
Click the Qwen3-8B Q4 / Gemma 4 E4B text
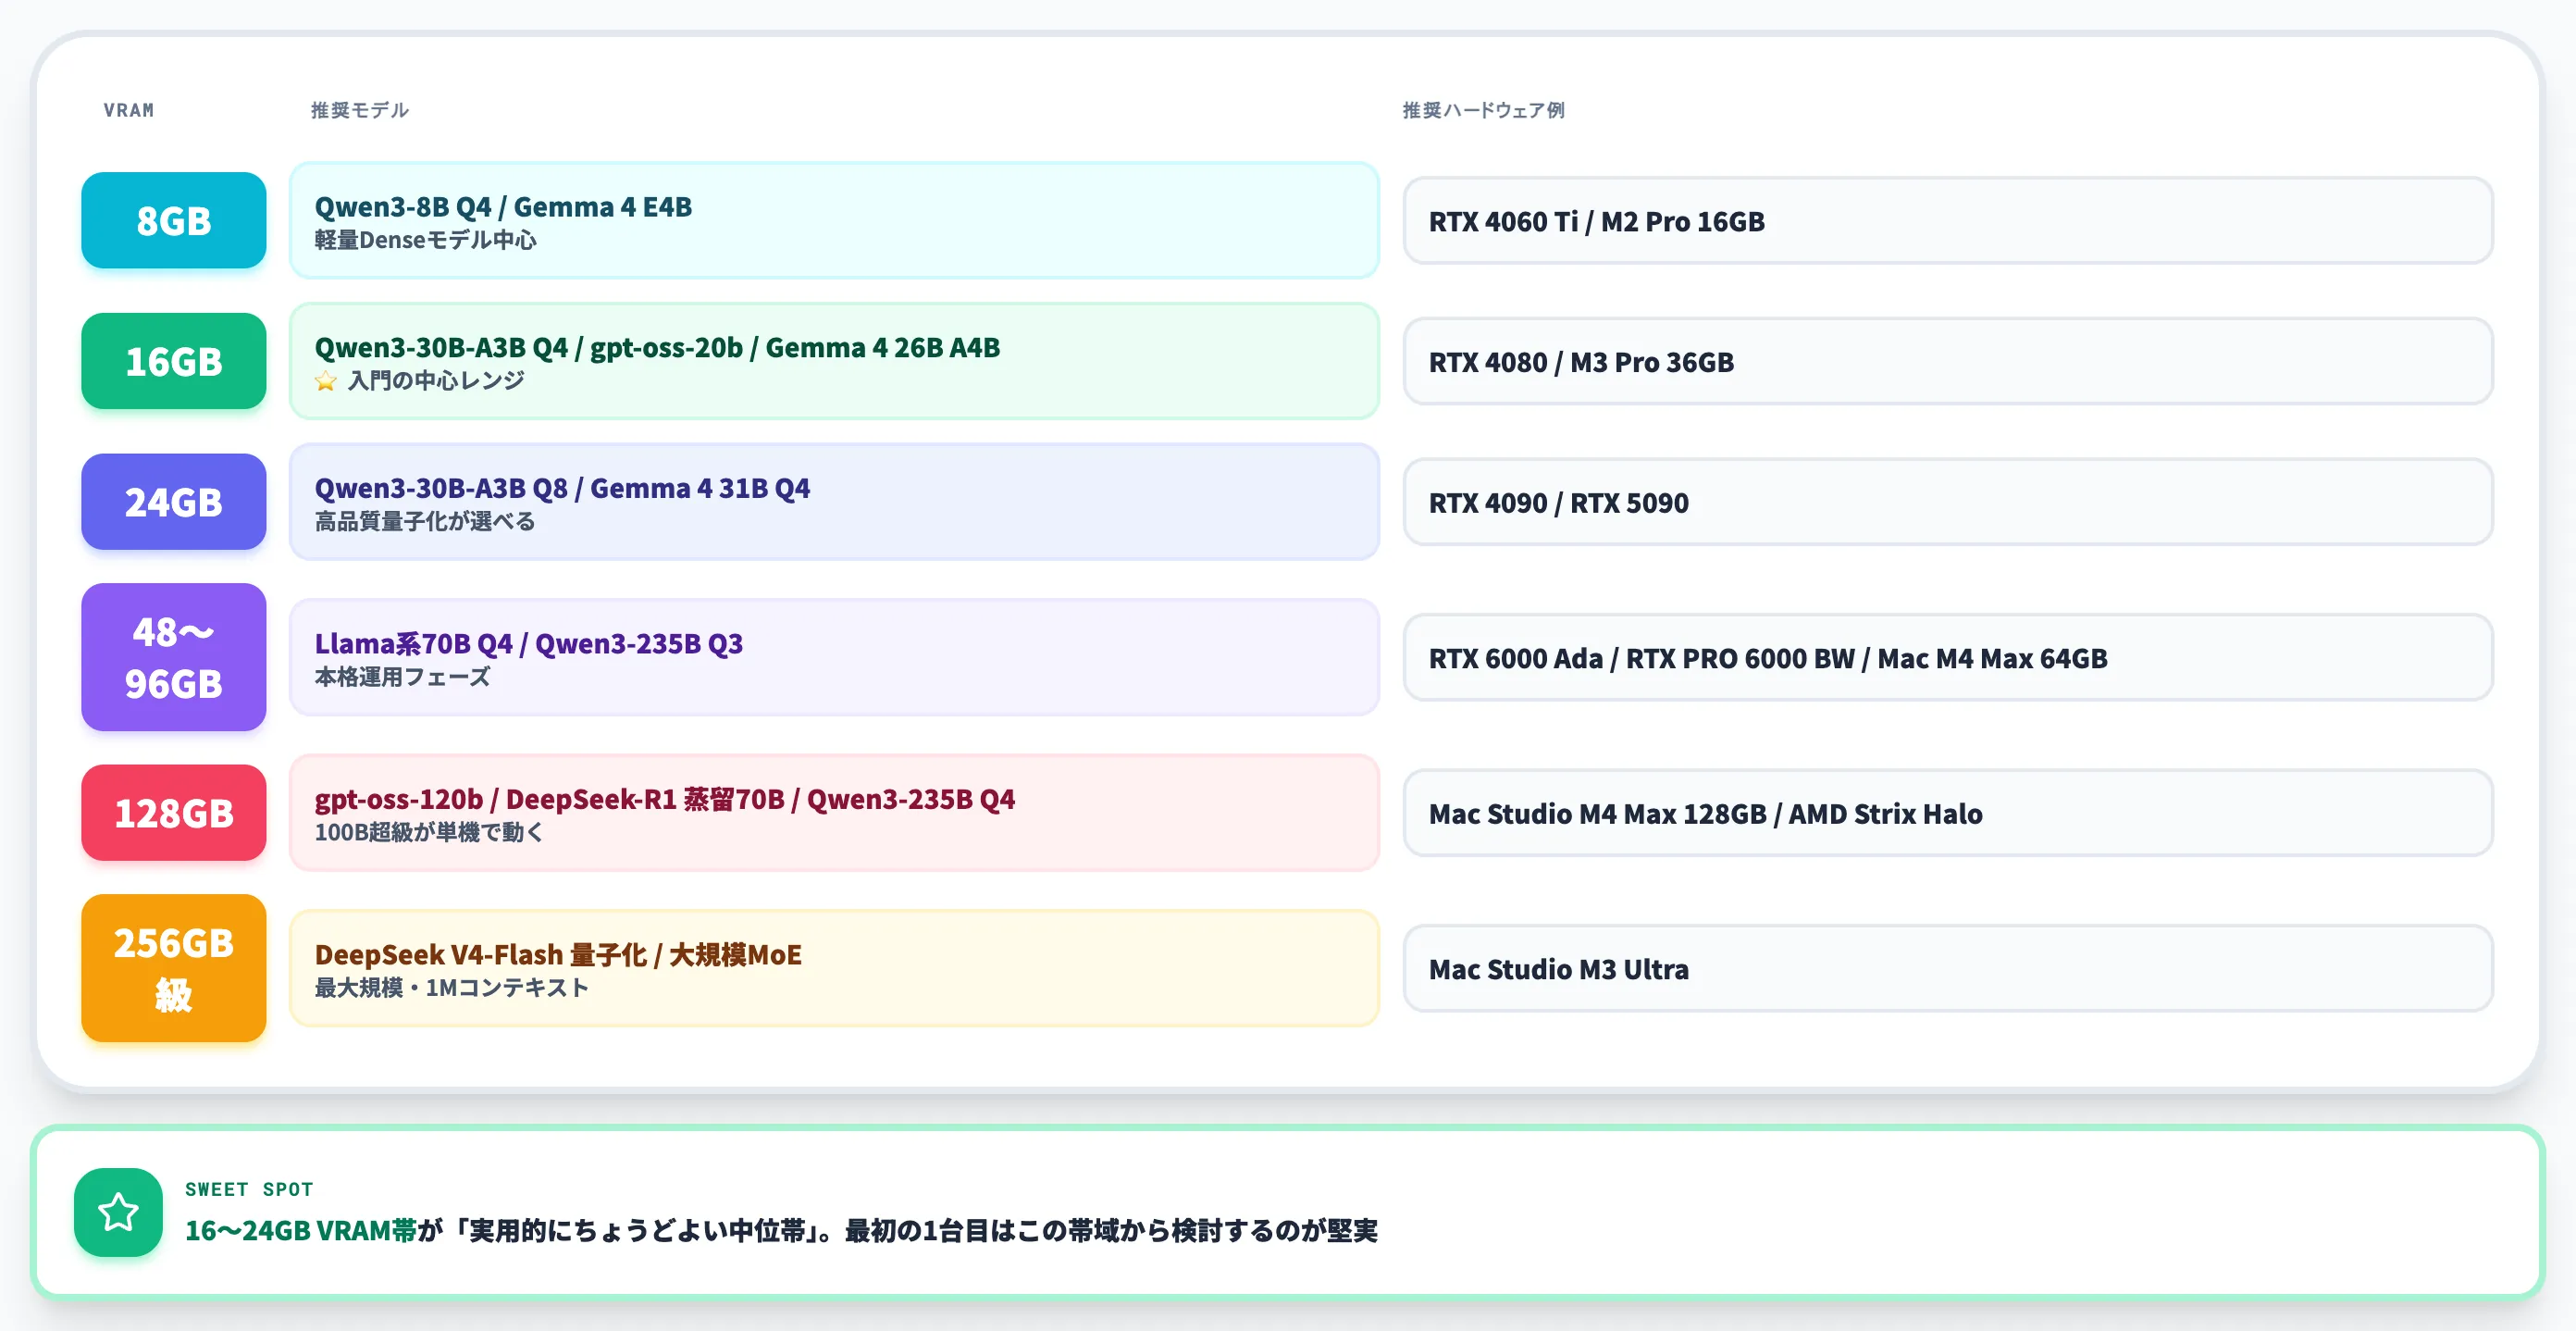503,206
